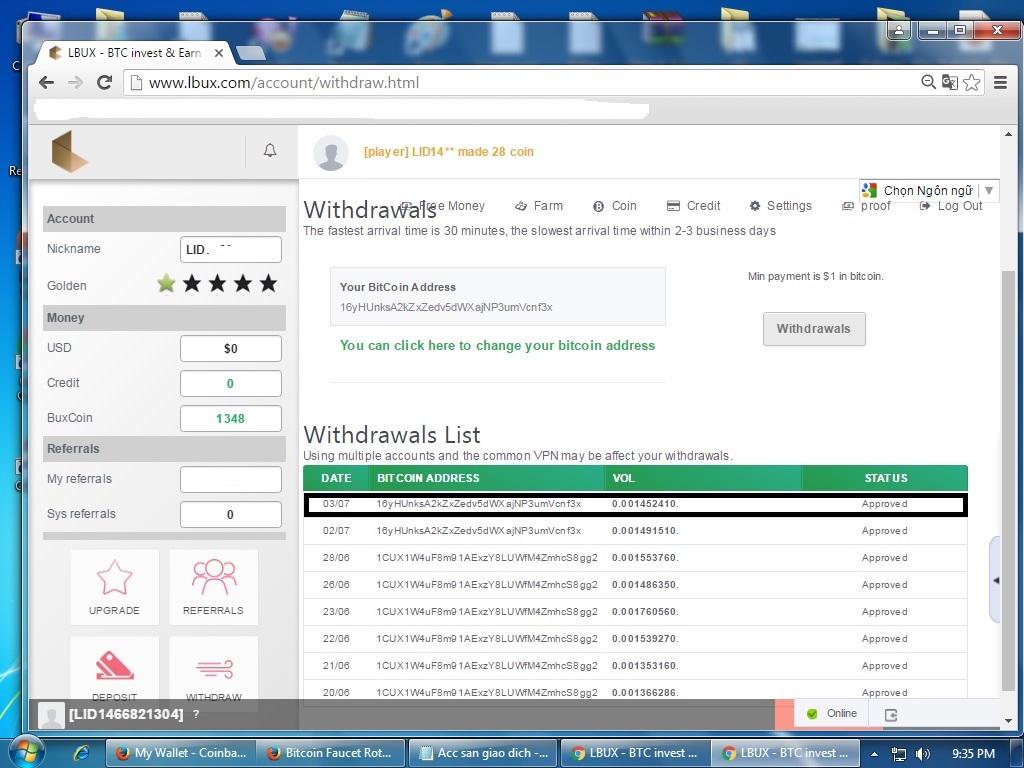Reload the page with the refresh icon
The image size is (1024, 768).
coord(104,82)
